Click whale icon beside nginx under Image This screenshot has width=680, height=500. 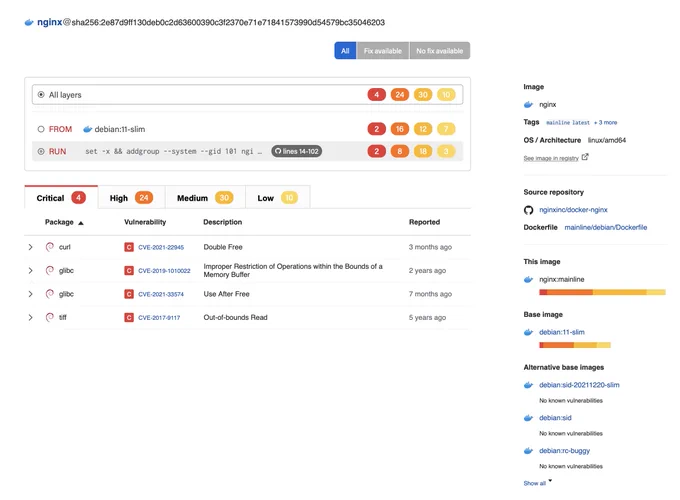pyautogui.click(x=528, y=105)
